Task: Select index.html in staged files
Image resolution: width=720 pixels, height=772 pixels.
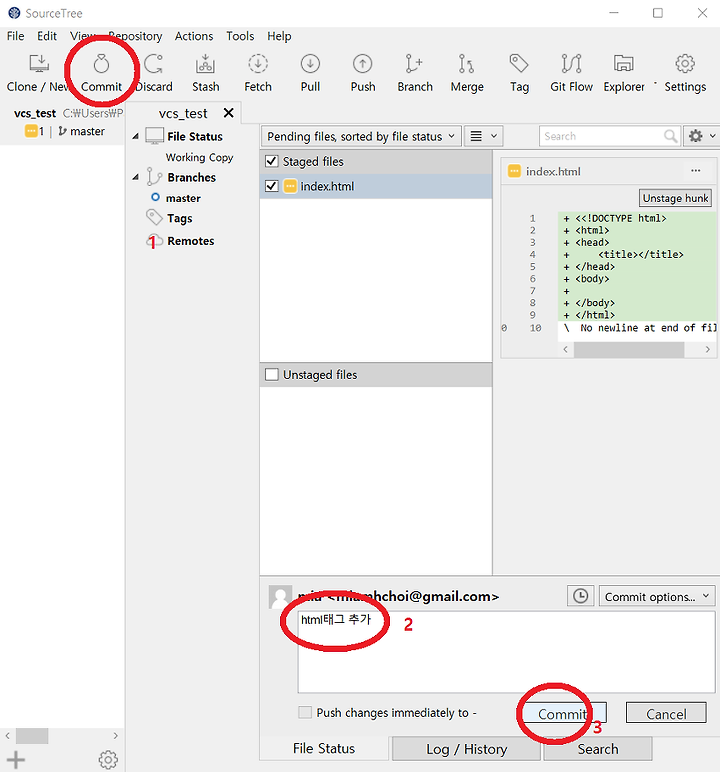Action: [375, 186]
